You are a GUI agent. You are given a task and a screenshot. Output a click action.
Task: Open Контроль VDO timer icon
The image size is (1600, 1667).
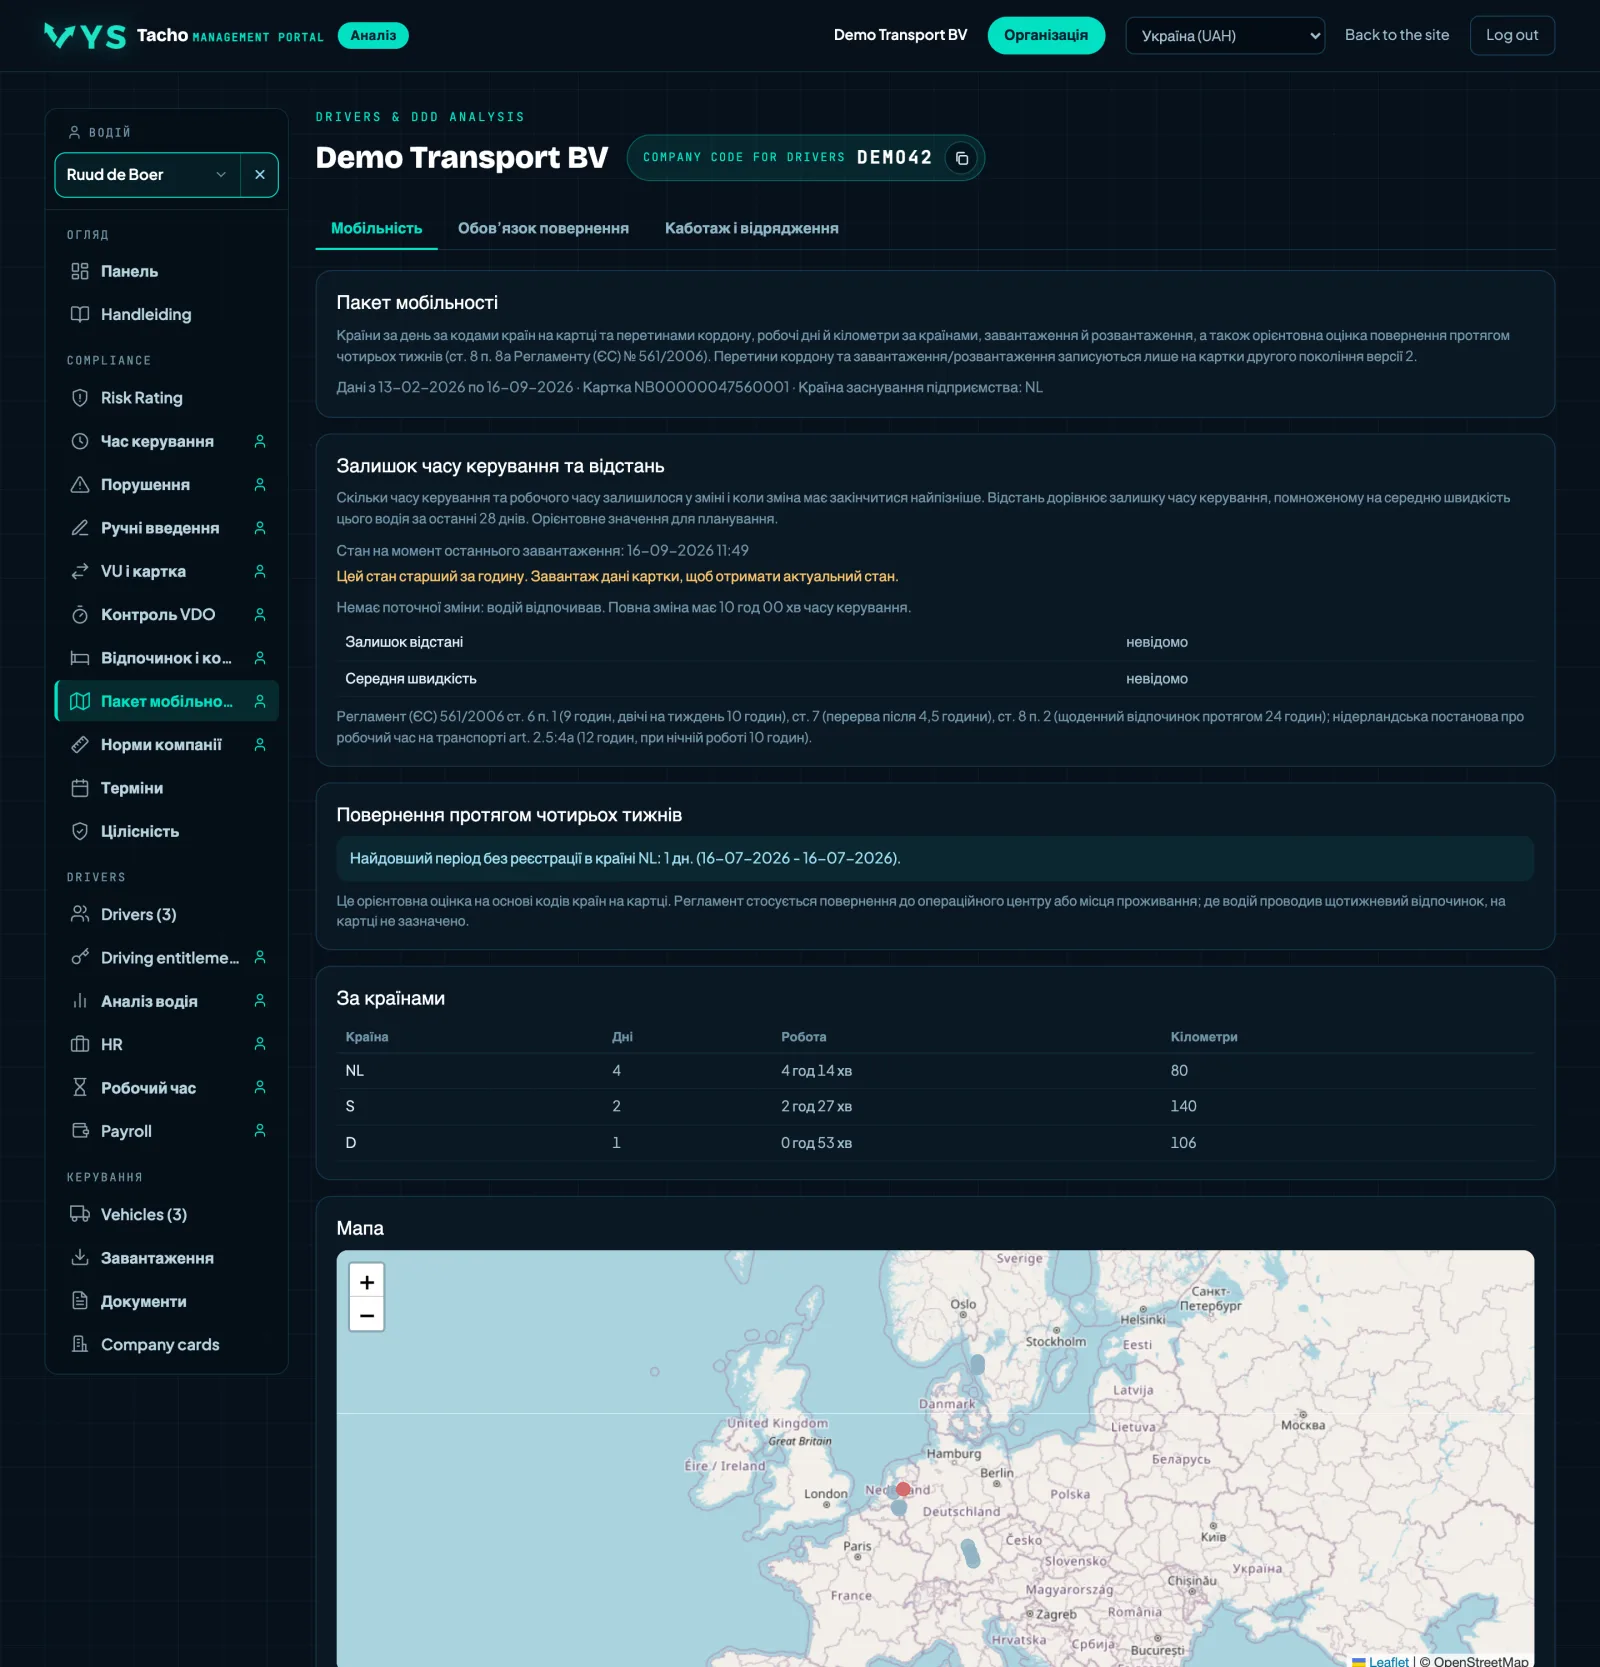80,614
